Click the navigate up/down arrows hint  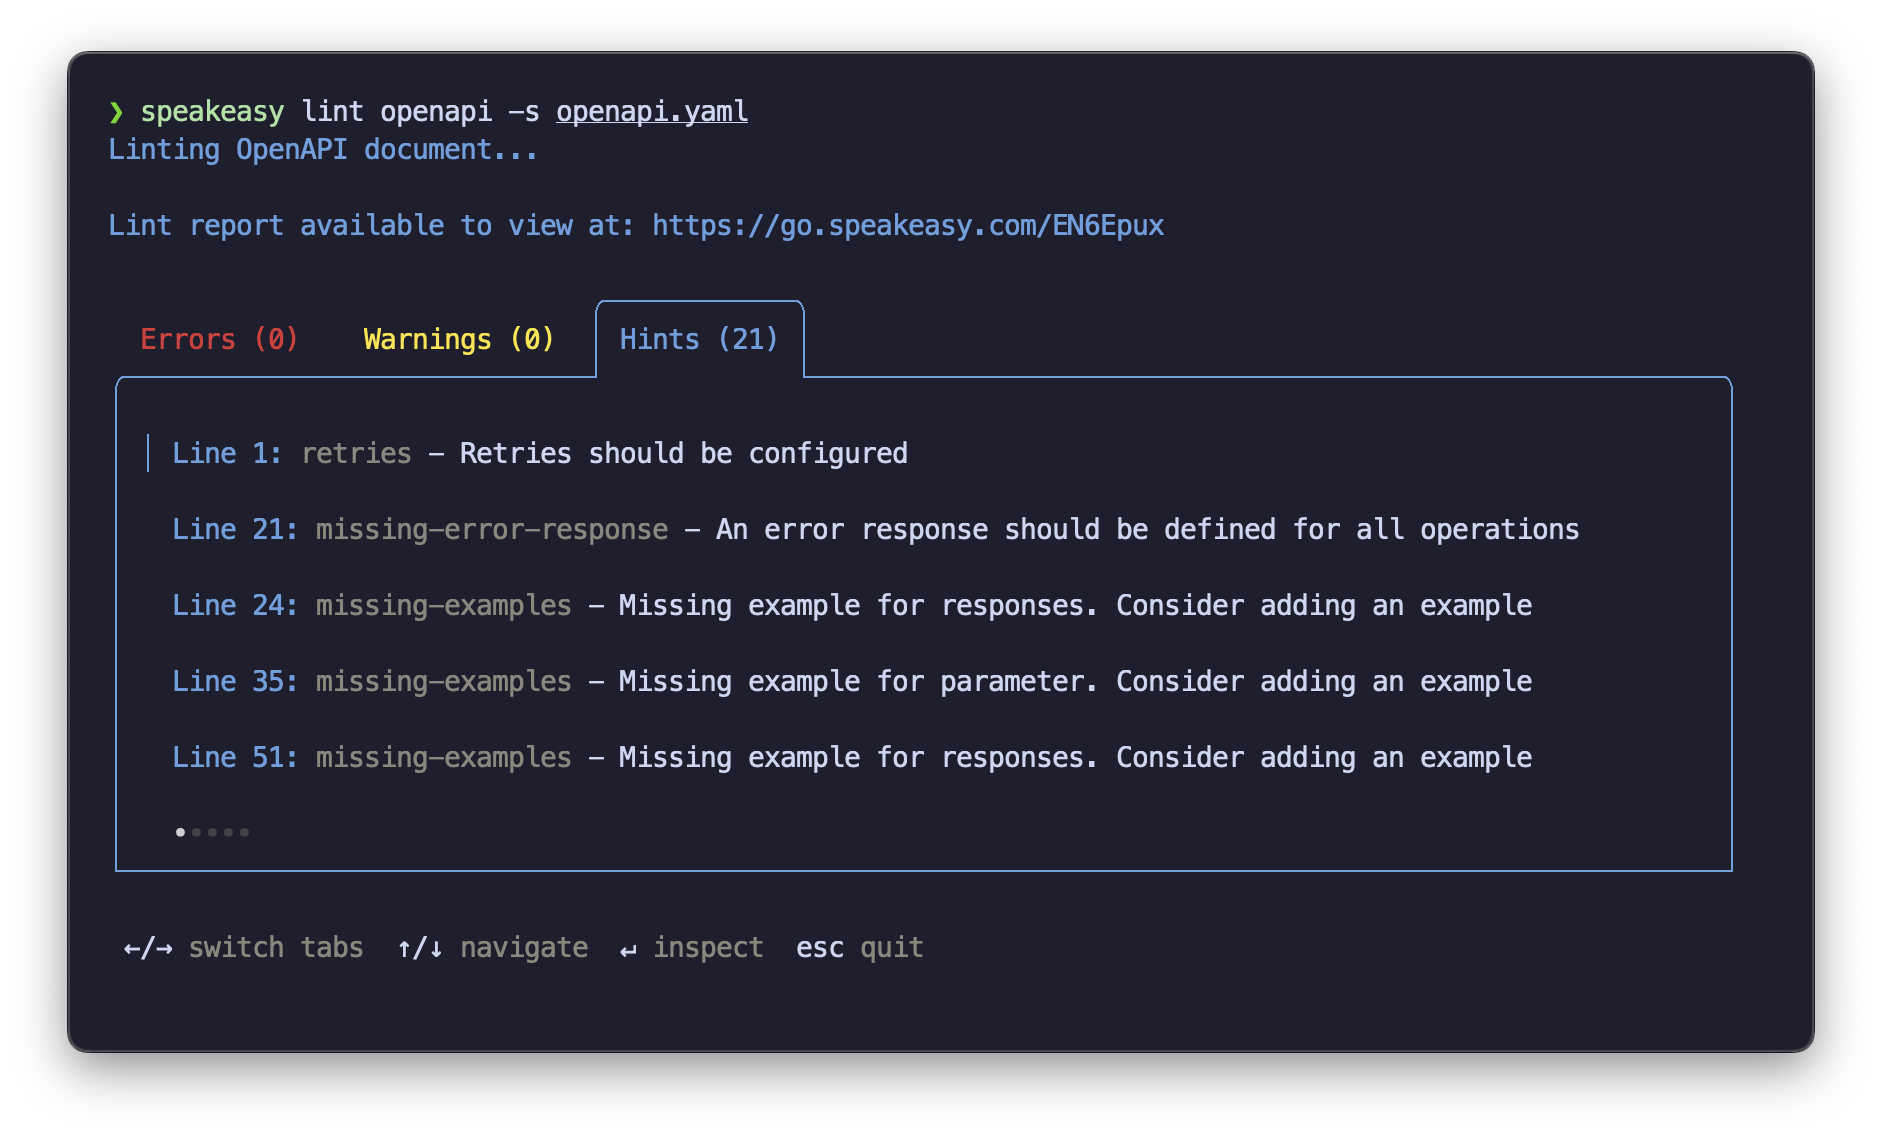click(418, 948)
